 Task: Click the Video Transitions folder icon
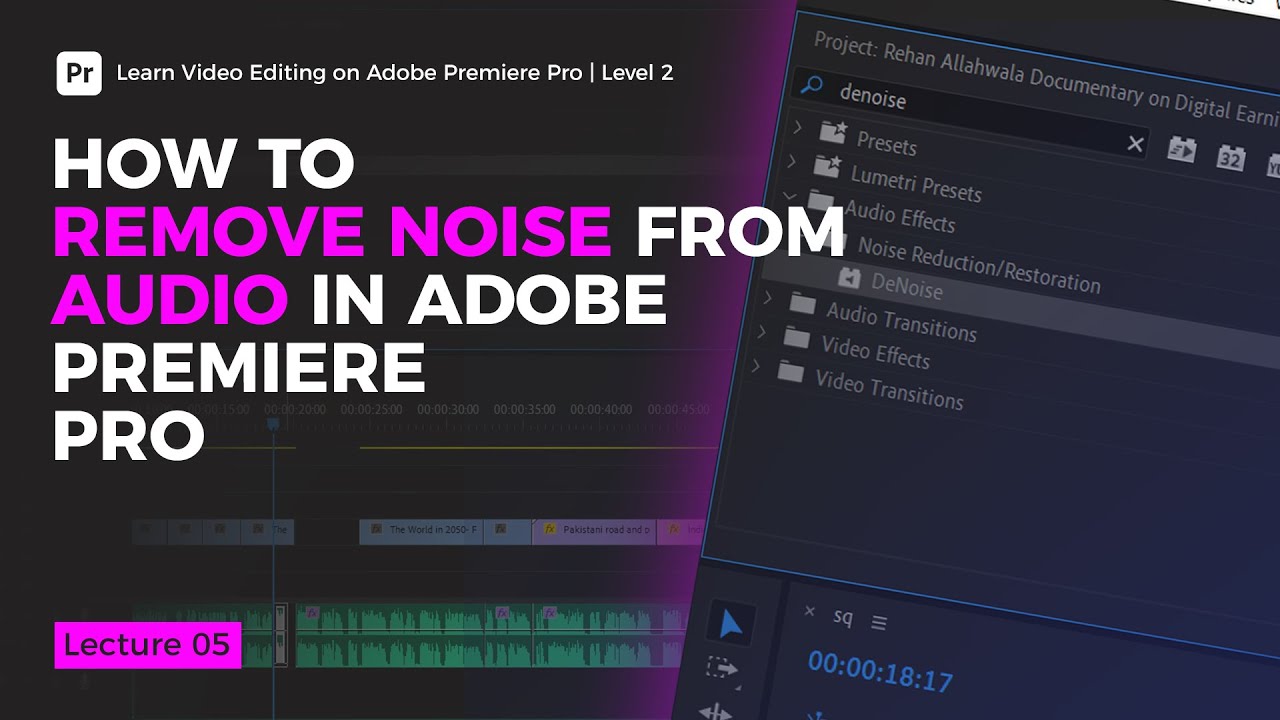790,373
